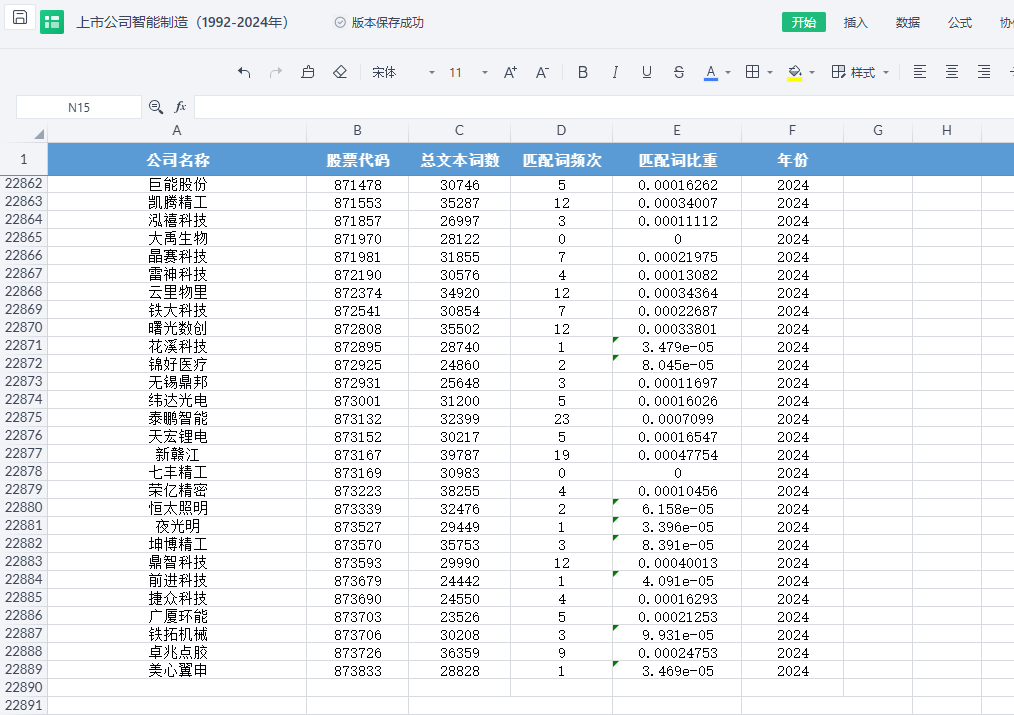The width and height of the screenshot is (1014, 715).
Task: Activate the format painter brush
Action: coord(308,72)
